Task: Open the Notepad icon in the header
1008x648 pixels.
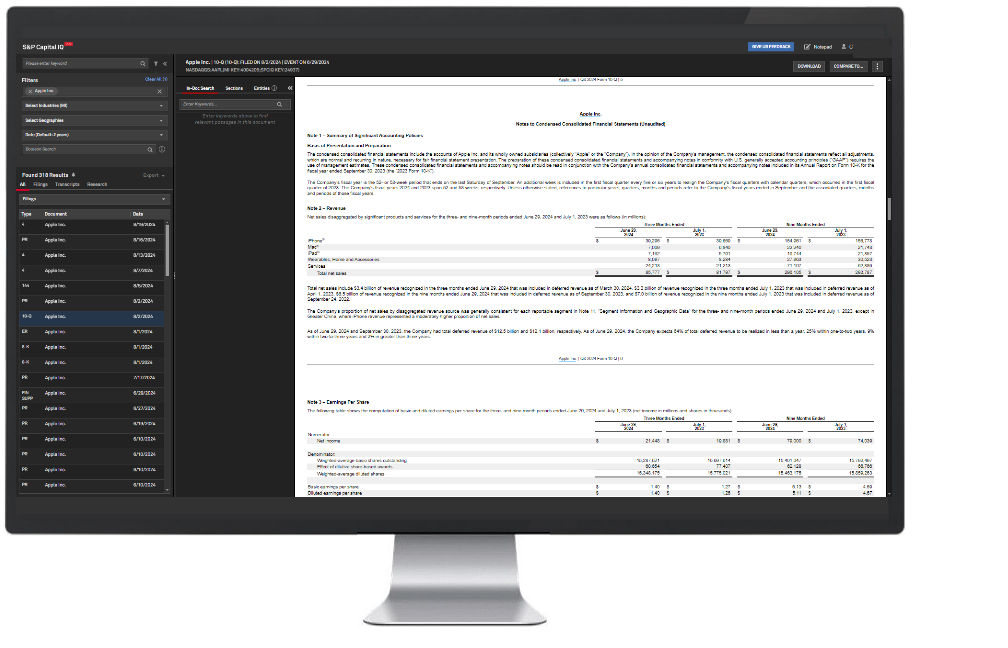Action: [x=807, y=47]
